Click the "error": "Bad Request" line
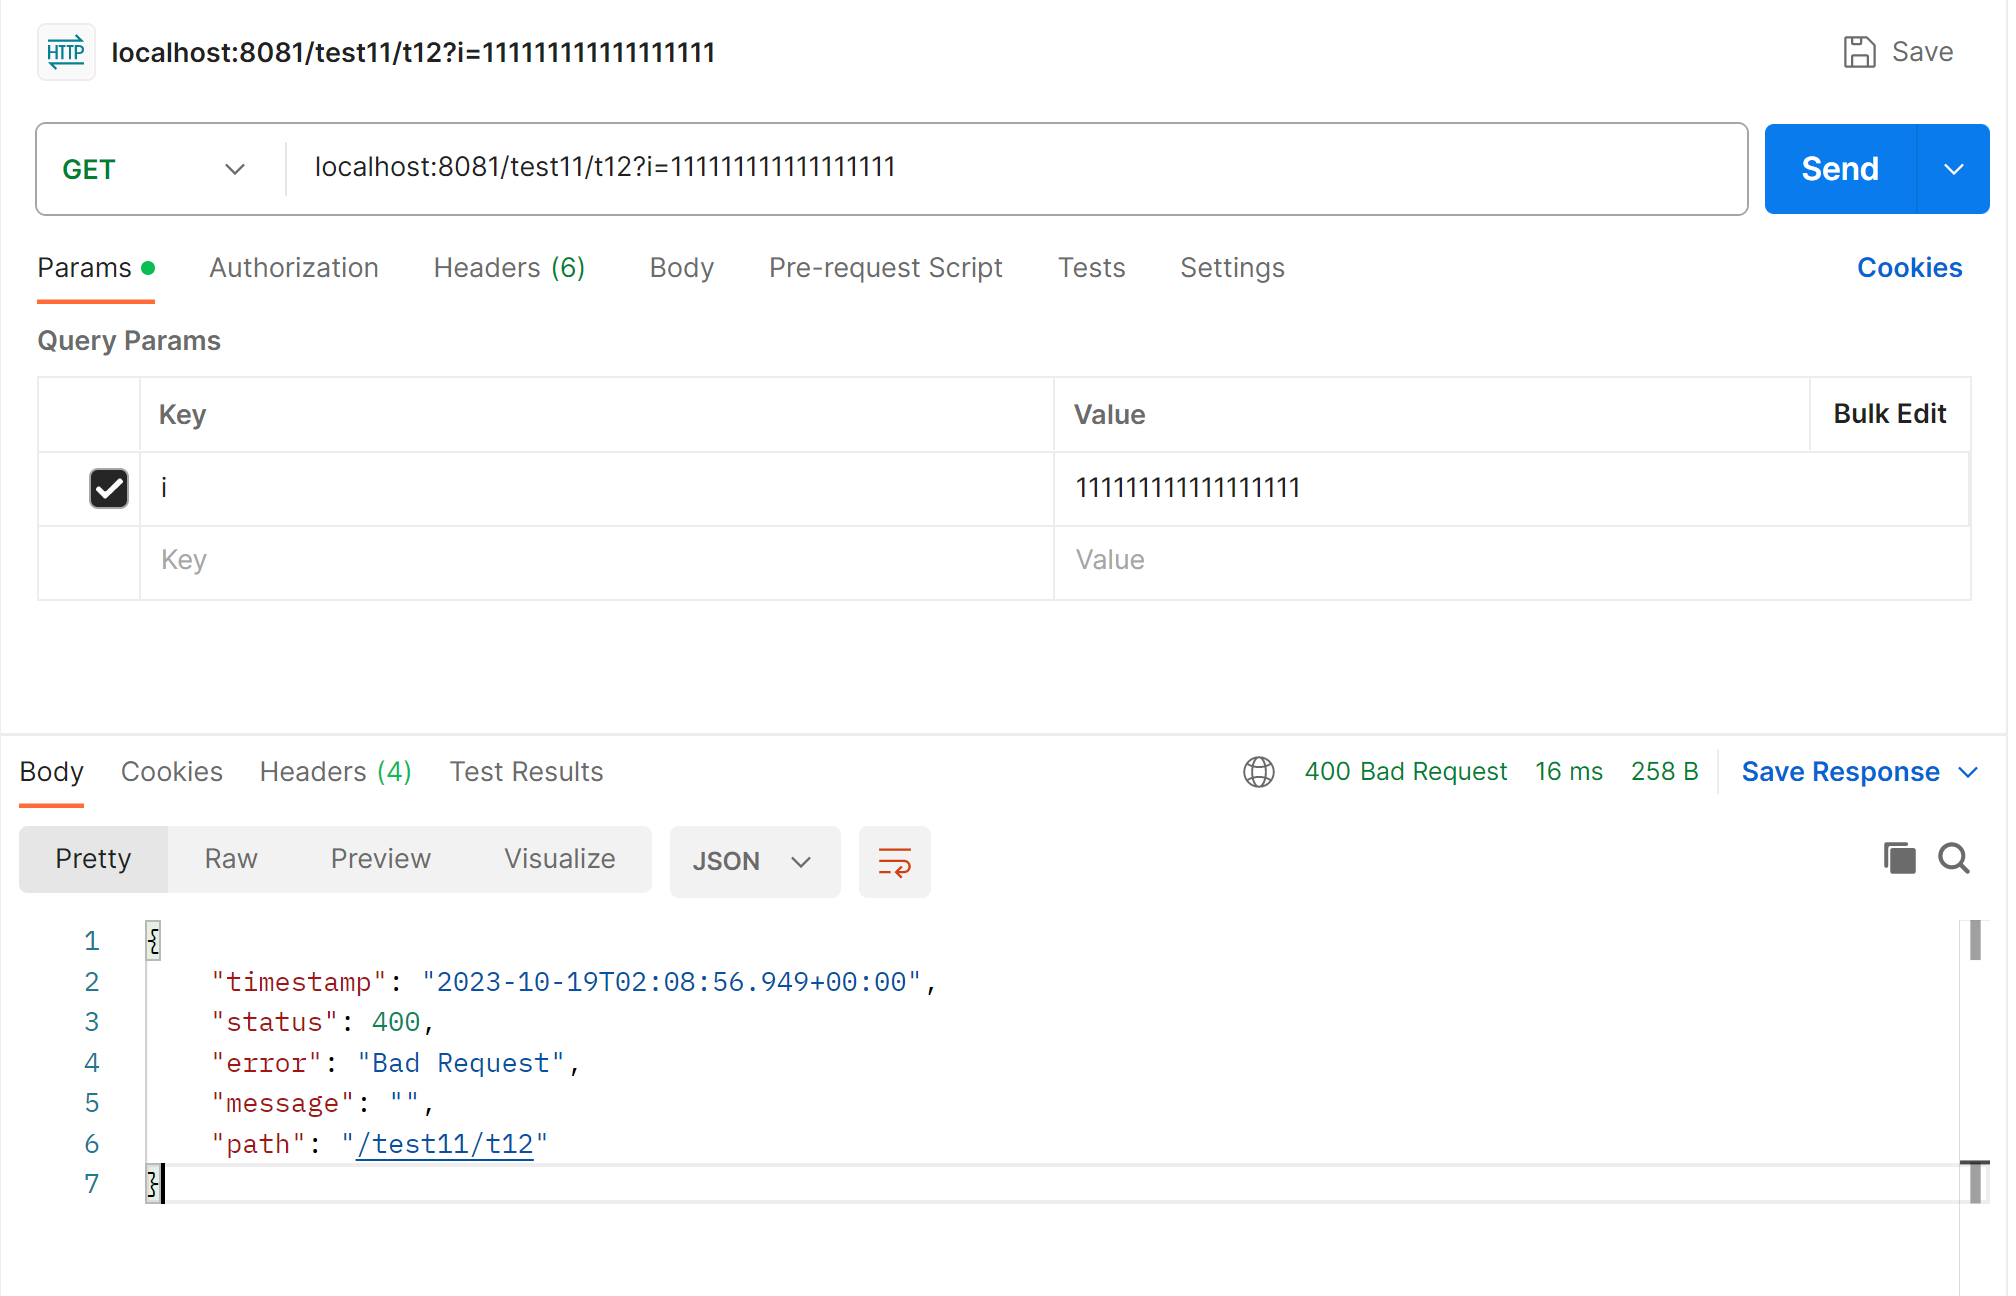The height and width of the screenshot is (1296, 2016). click(395, 1063)
